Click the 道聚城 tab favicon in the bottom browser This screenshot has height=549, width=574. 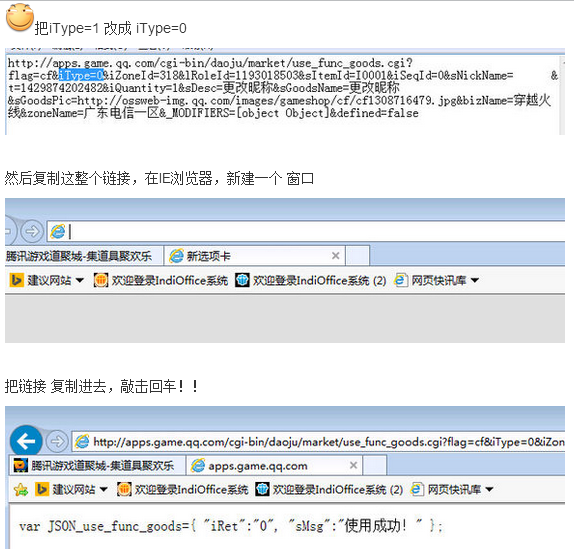coord(20,466)
